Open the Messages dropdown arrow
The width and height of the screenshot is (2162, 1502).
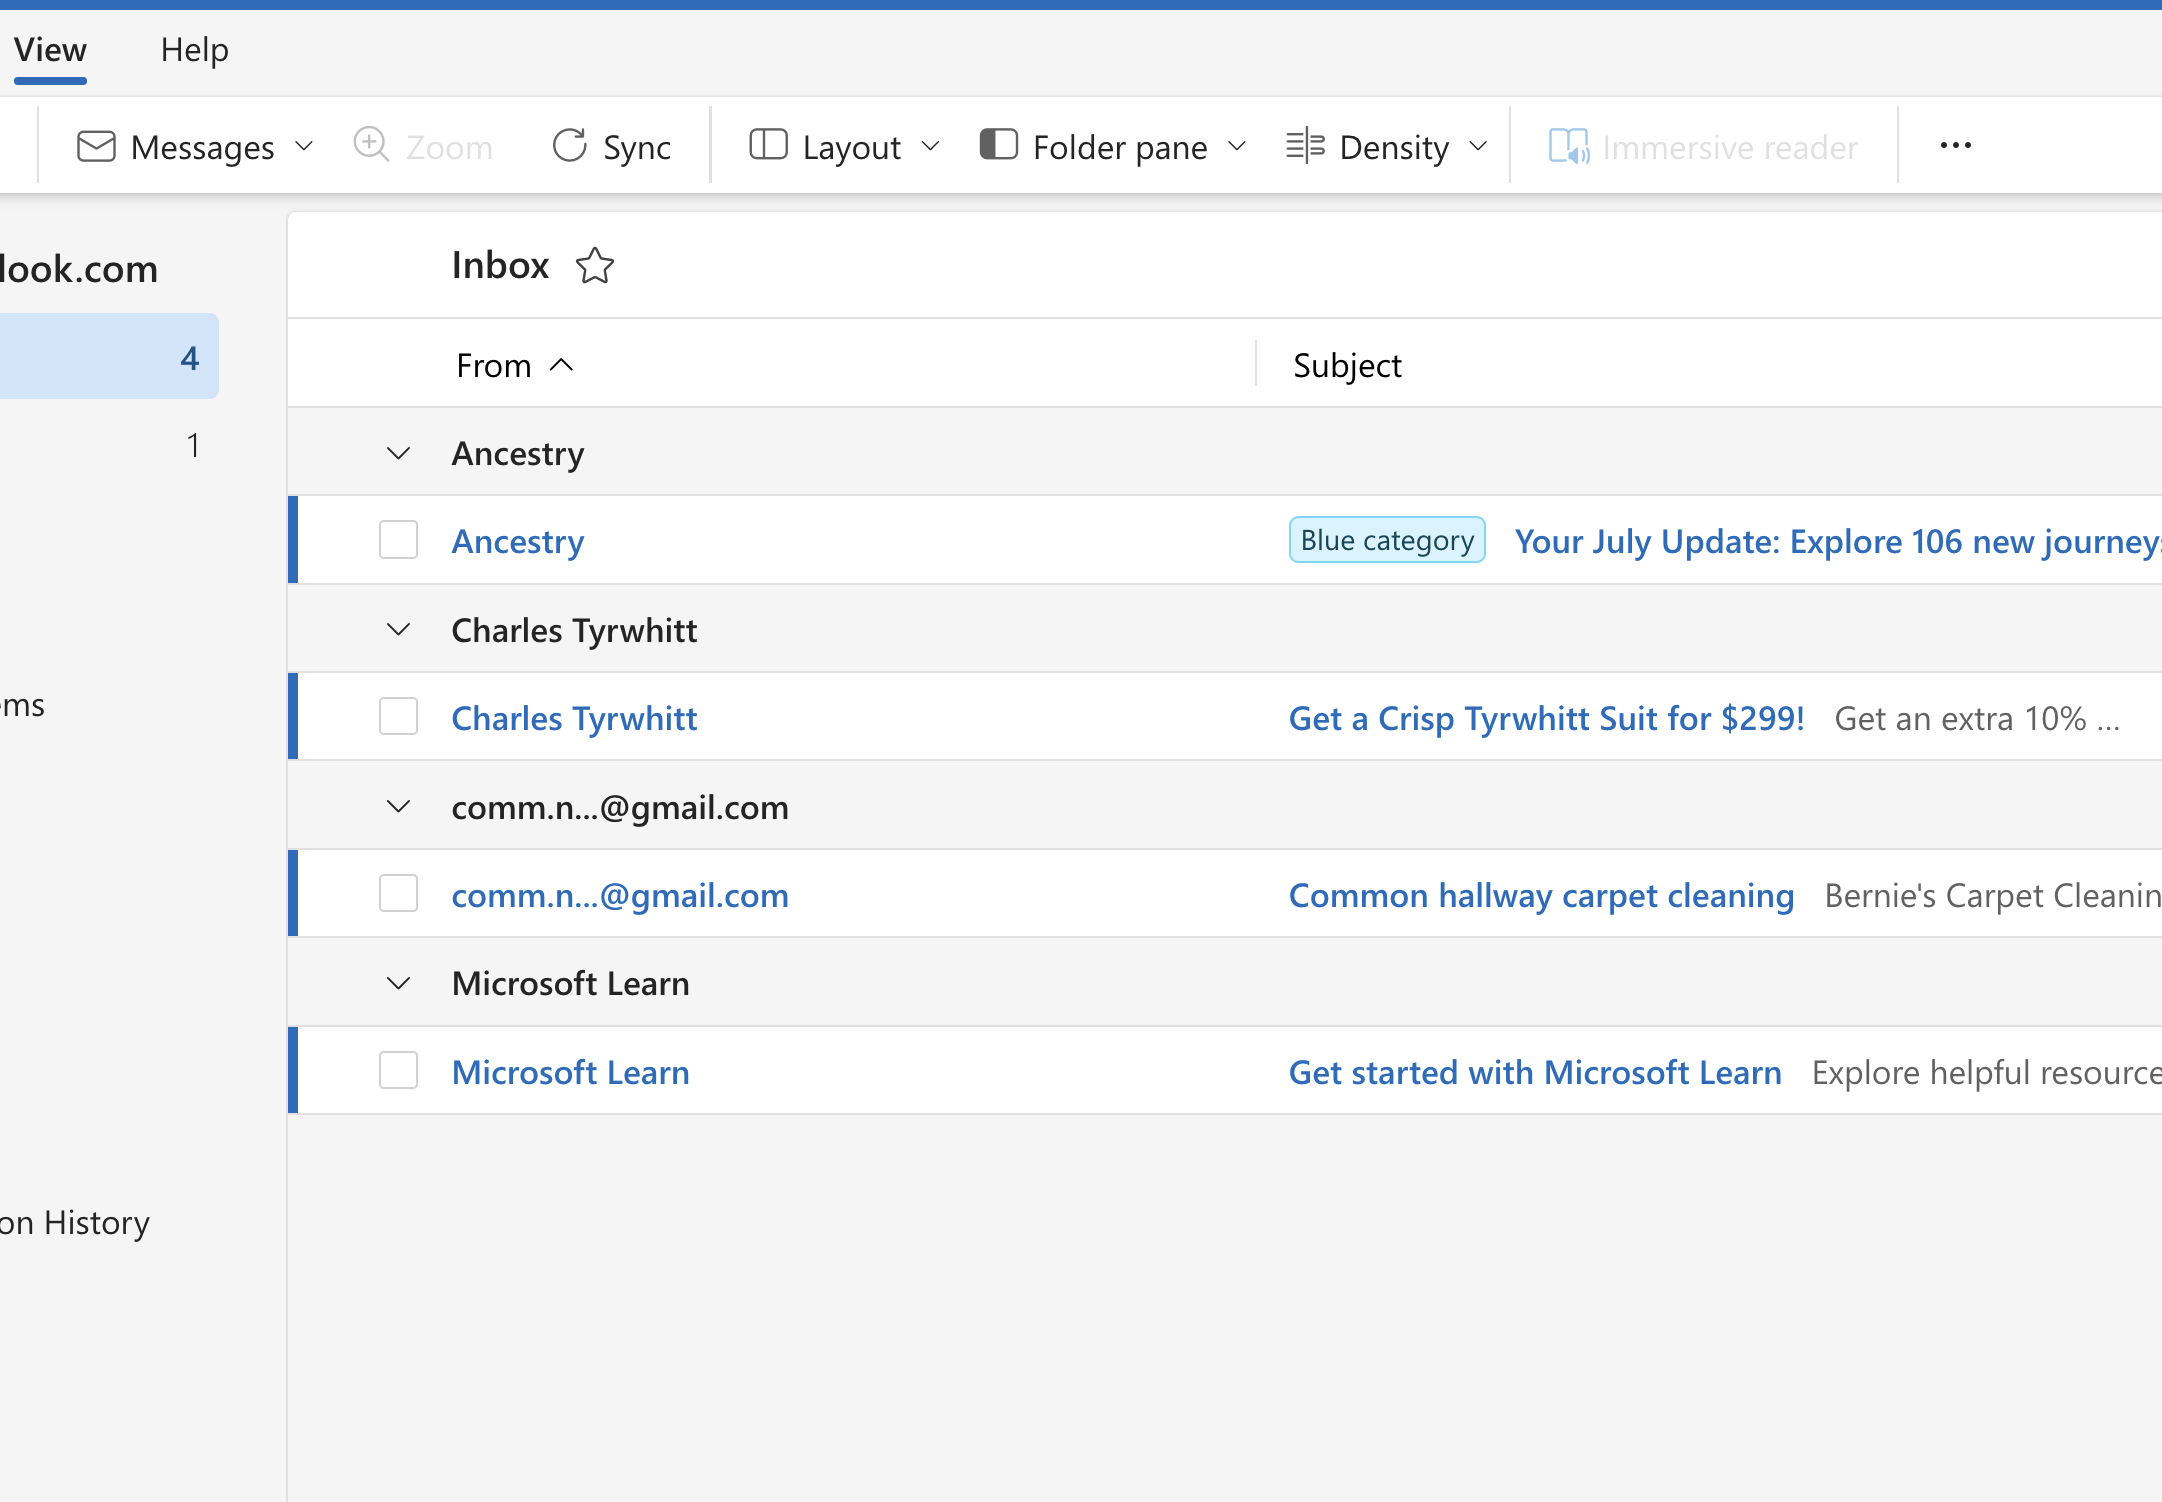click(x=304, y=147)
